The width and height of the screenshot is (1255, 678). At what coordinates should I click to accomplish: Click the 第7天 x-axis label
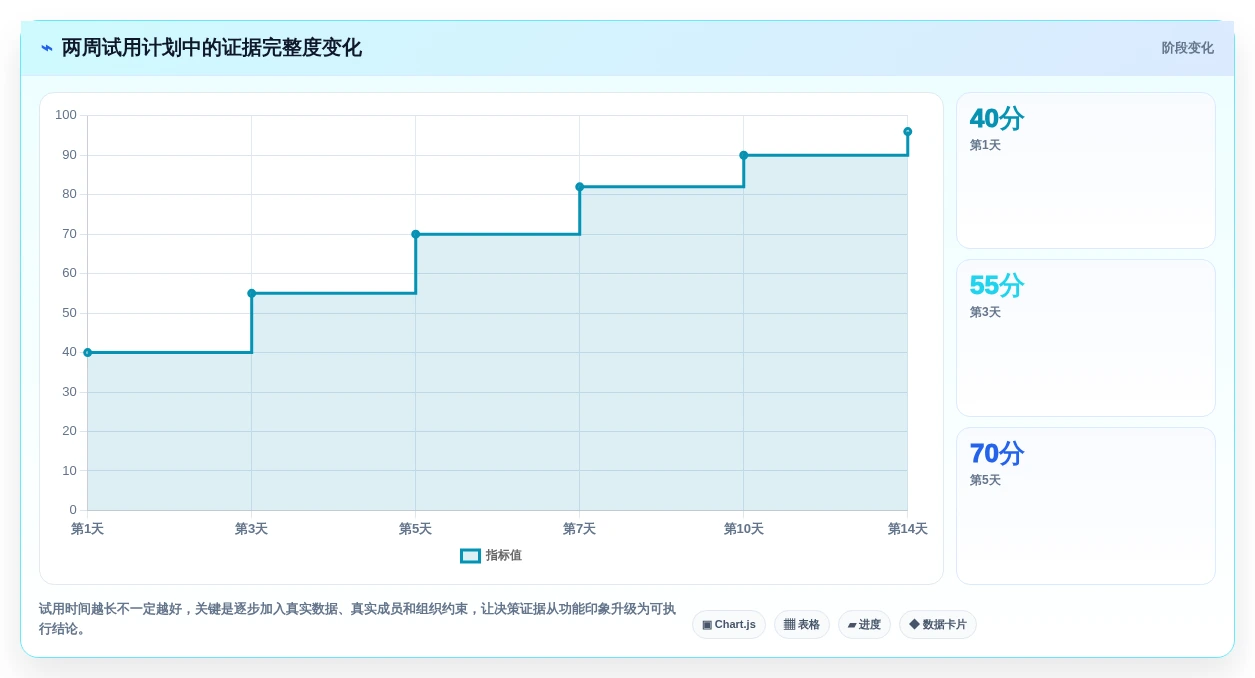pyautogui.click(x=580, y=529)
